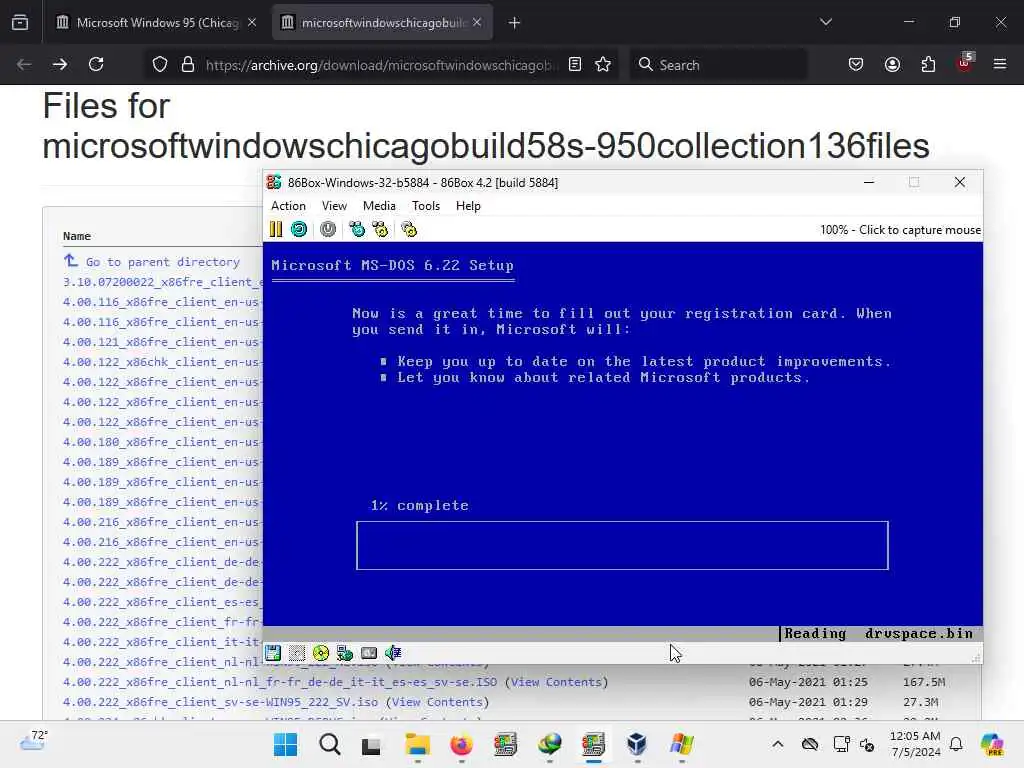Close the microsoftwindowschicagobuild browser tab

(477, 22)
